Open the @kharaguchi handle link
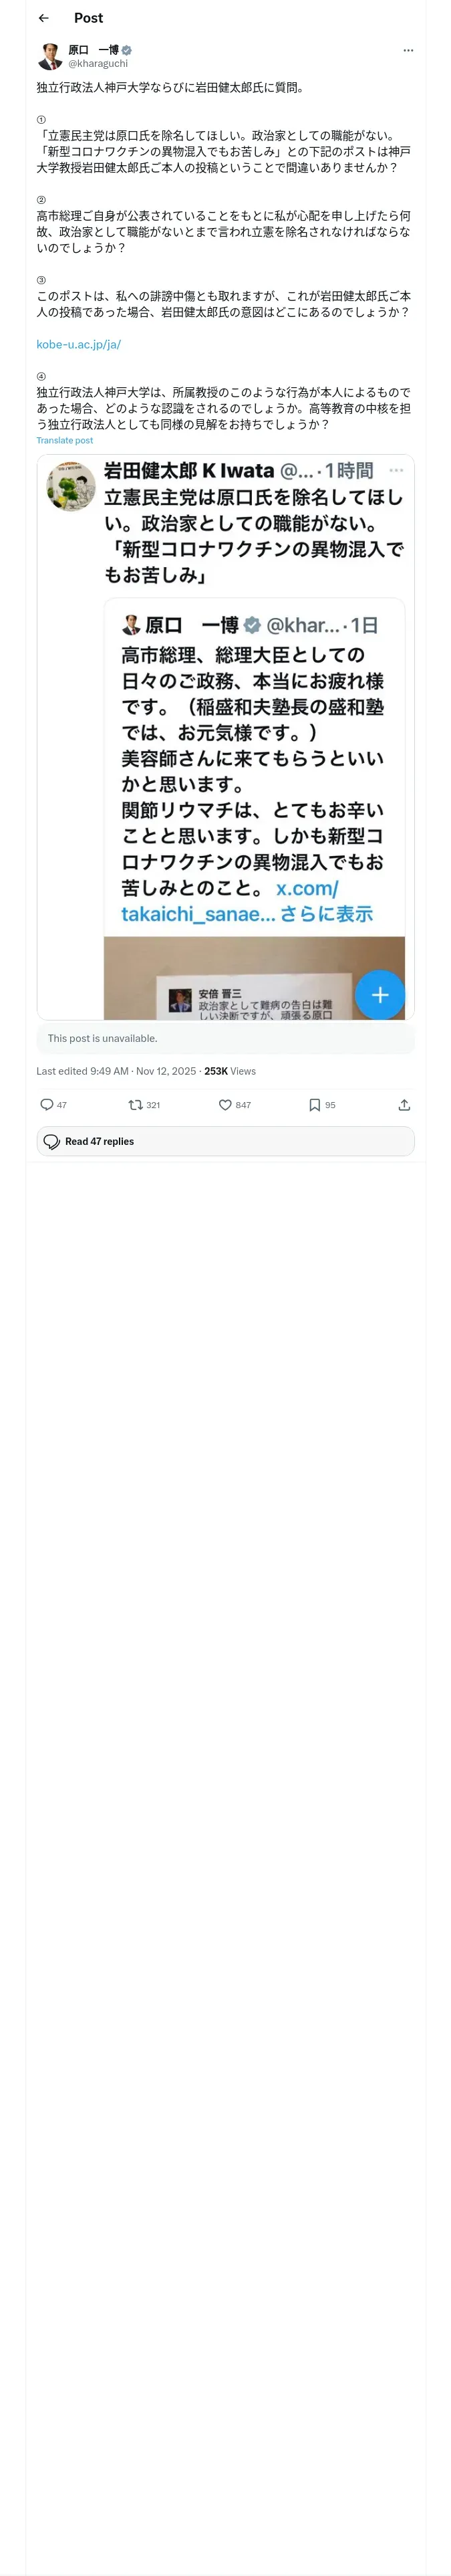Image resolution: width=451 pixels, height=2576 pixels. pyautogui.click(x=98, y=63)
